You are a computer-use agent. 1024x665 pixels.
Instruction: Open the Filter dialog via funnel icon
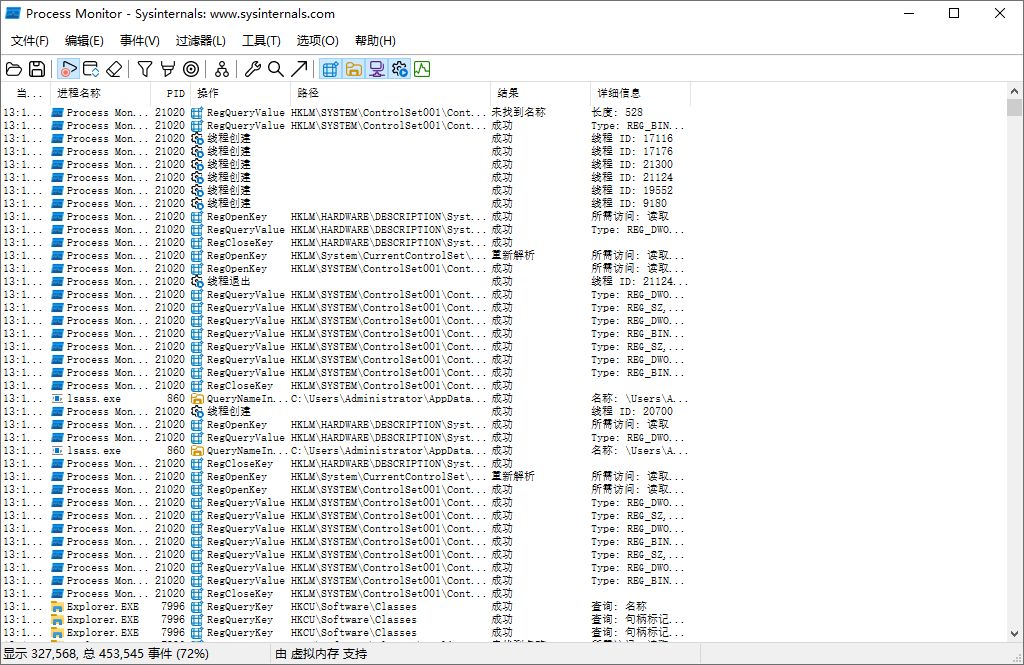click(x=145, y=69)
